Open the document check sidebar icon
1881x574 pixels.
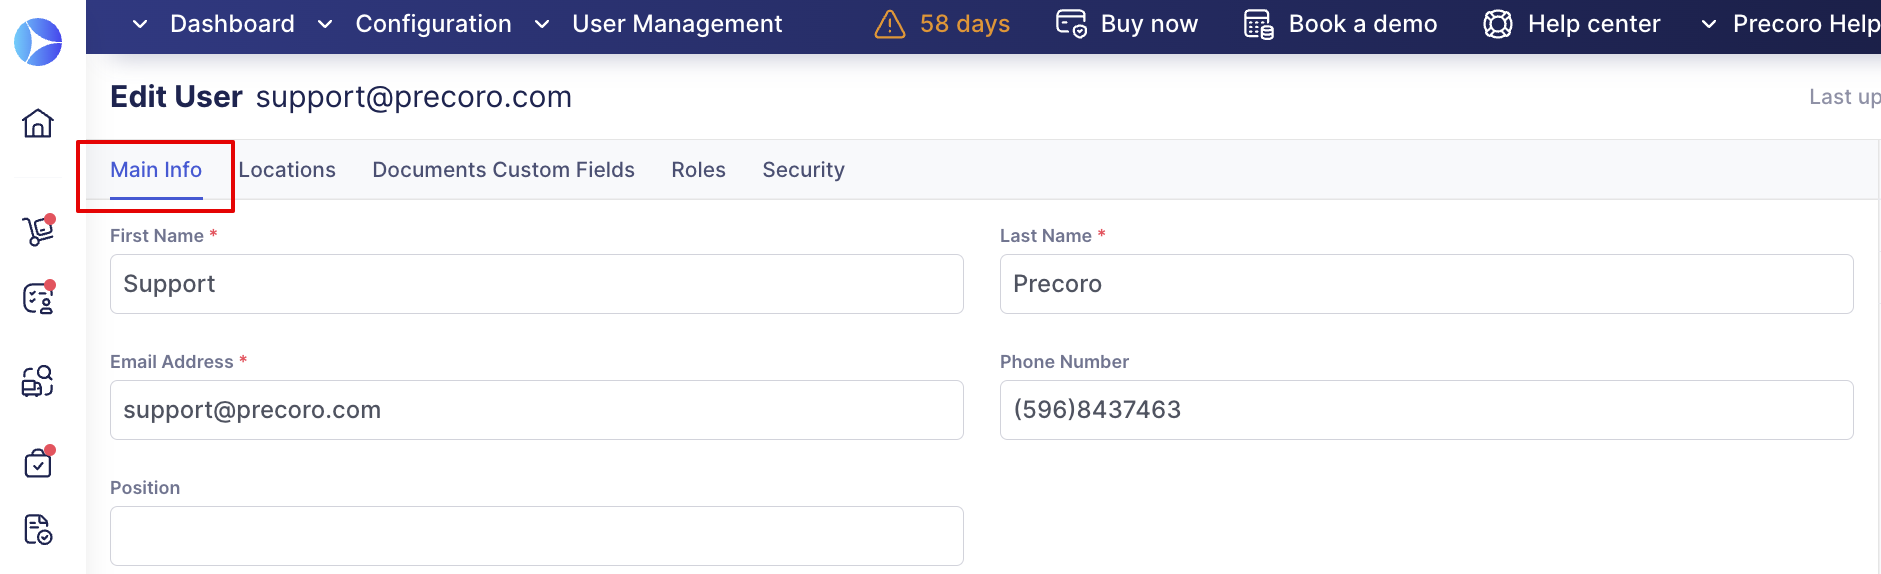click(38, 529)
